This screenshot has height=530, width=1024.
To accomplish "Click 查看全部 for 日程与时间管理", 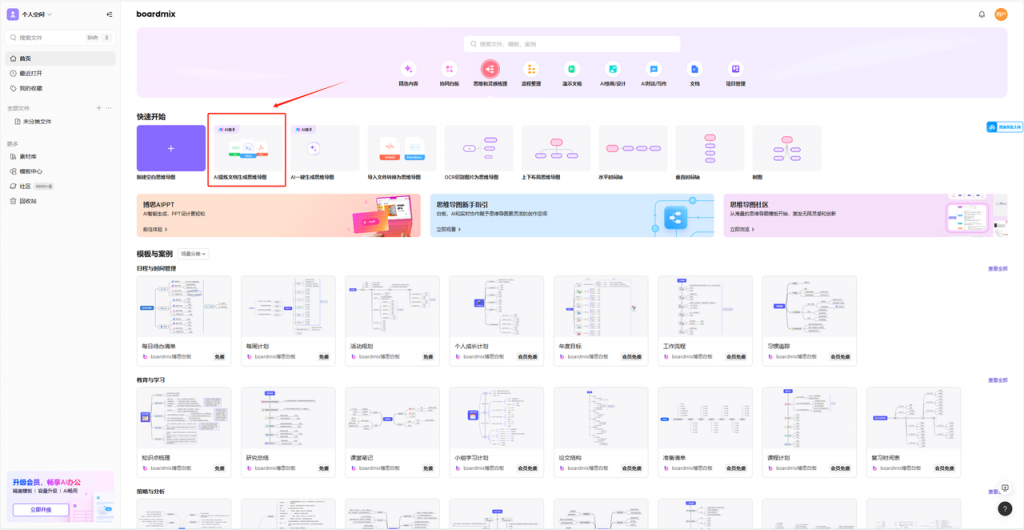I will (x=998, y=268).
